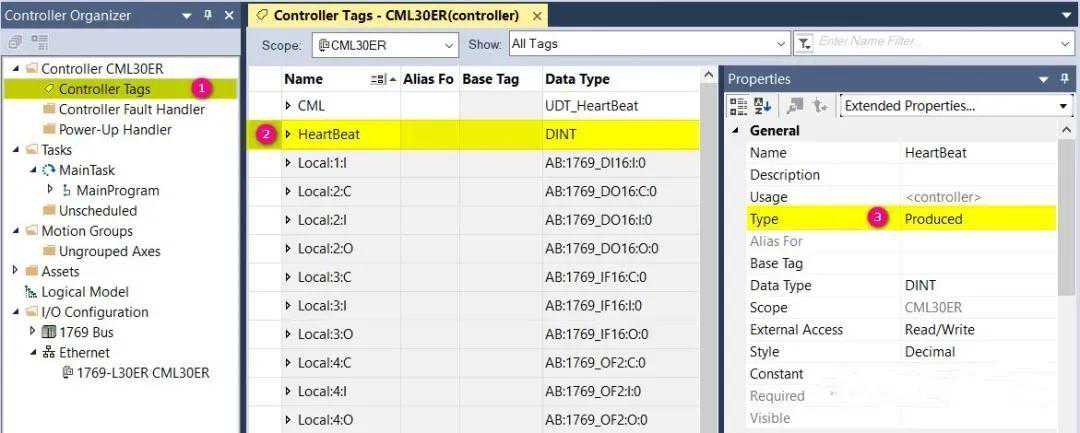This screenshot has width=1080, height=433.
Task: Click the Name column sort icon
Action: [380, 80]
